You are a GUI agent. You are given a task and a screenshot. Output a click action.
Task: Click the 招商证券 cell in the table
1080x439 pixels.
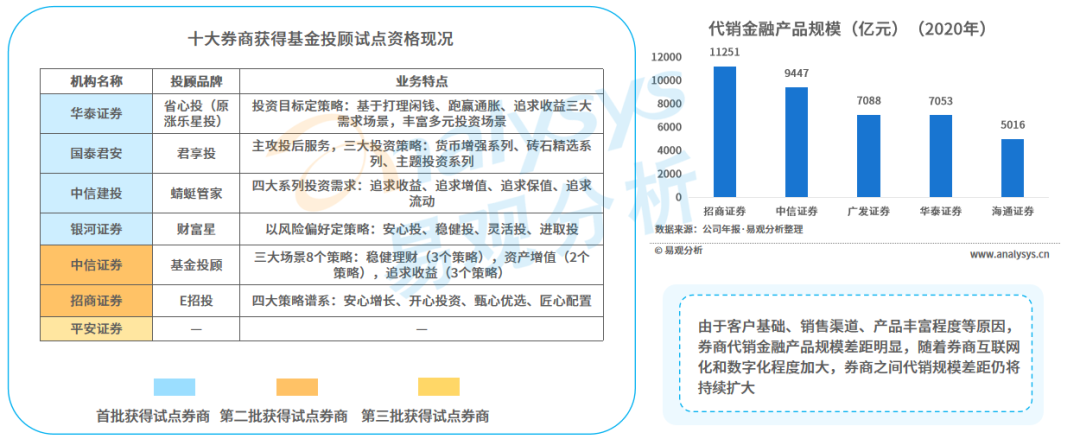coord(96,300)
